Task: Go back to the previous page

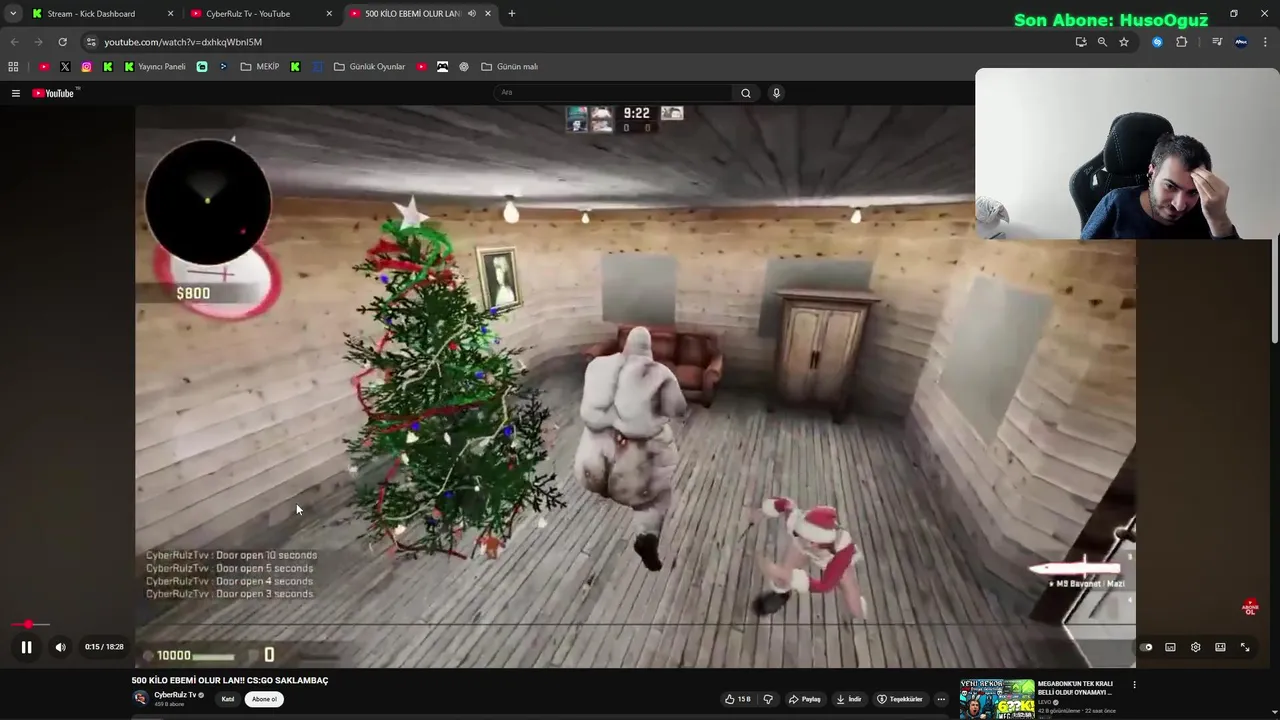Action: point(14,42)
